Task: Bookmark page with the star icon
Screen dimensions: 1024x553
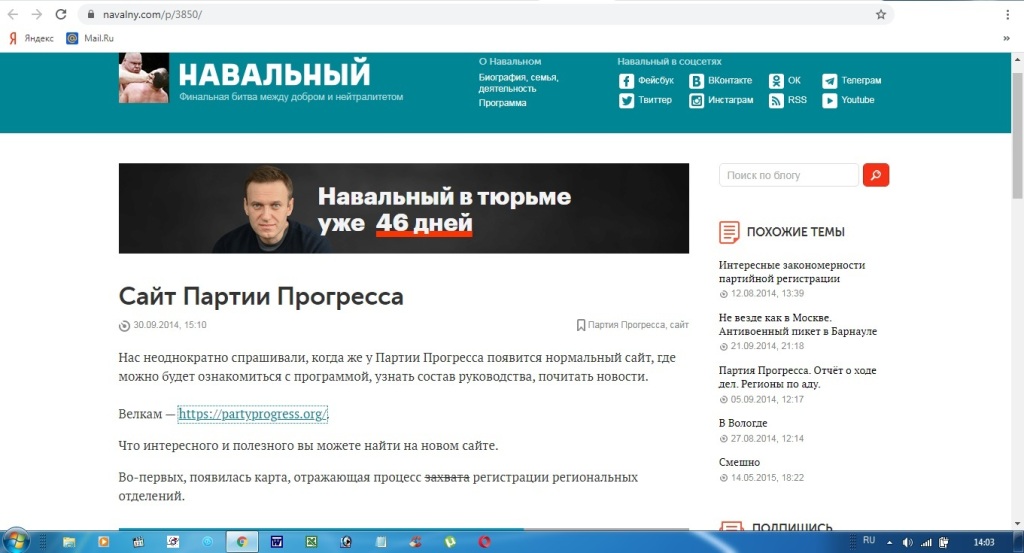Action: pyautogui.click(x=881, y=15)
